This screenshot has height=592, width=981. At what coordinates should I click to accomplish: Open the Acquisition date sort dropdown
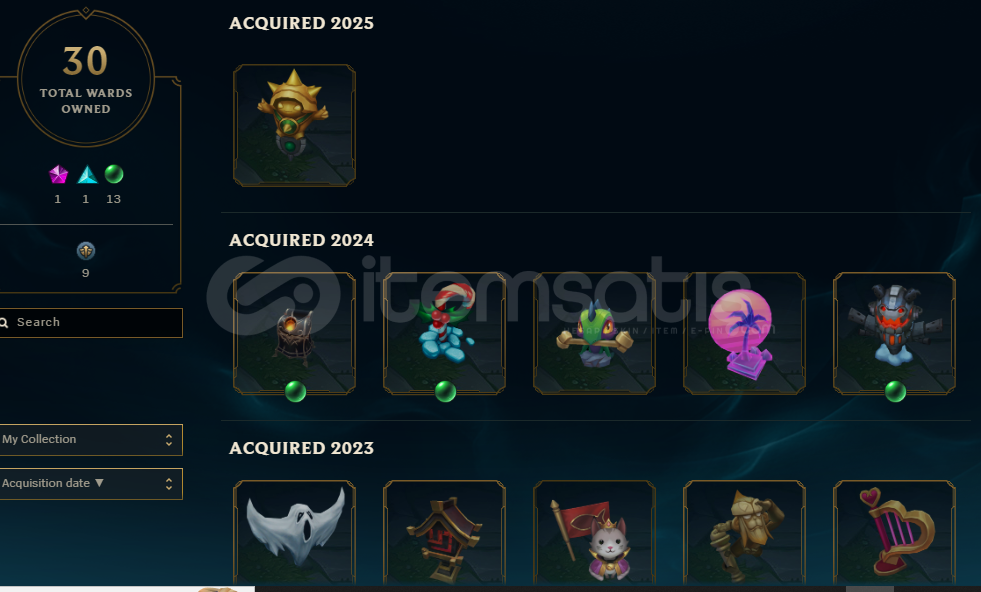click(91, 484)
